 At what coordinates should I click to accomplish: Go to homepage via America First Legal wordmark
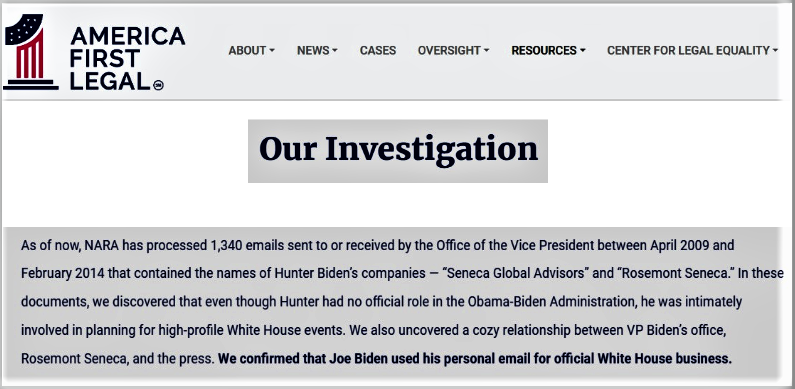pos(127,58)
